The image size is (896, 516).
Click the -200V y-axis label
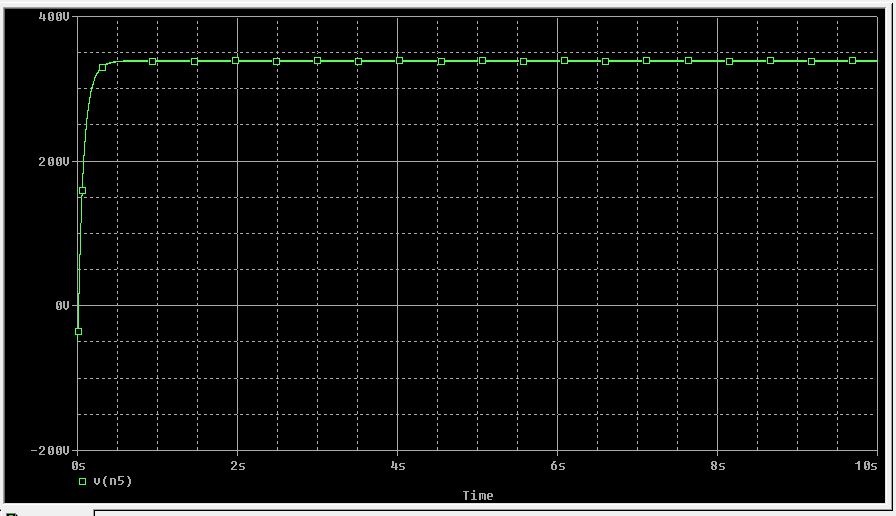pyautogui.click(x=54, y=450)
